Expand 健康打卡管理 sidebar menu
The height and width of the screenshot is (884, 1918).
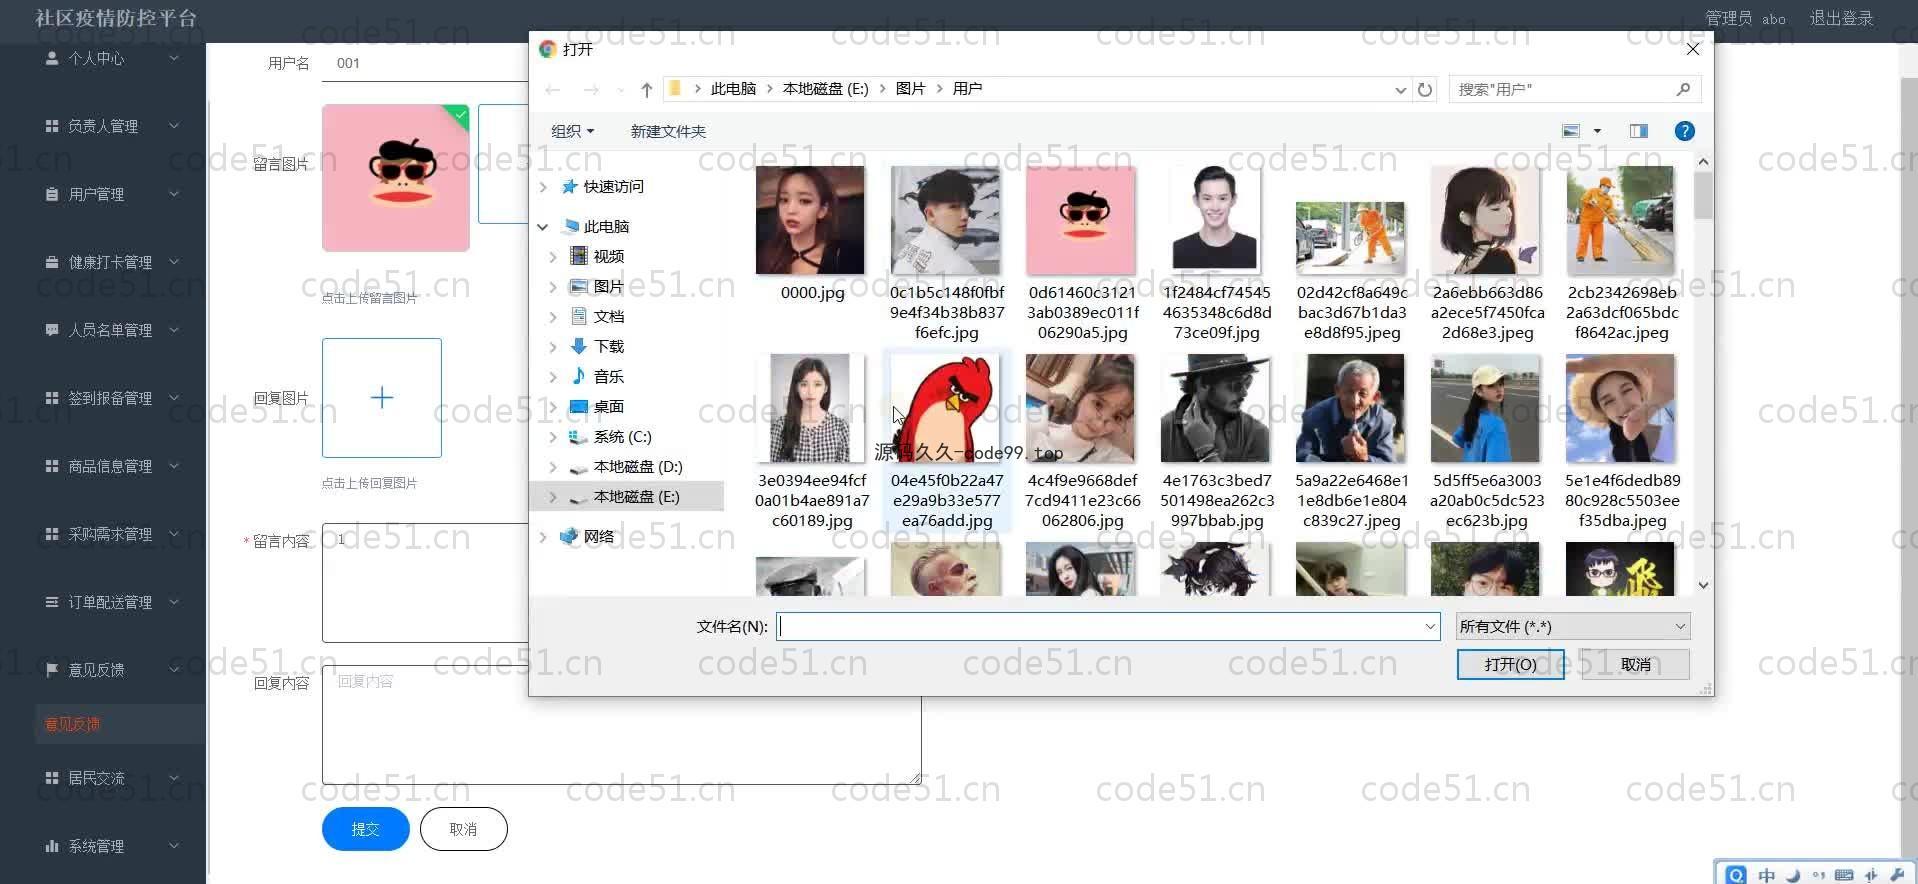112,262
